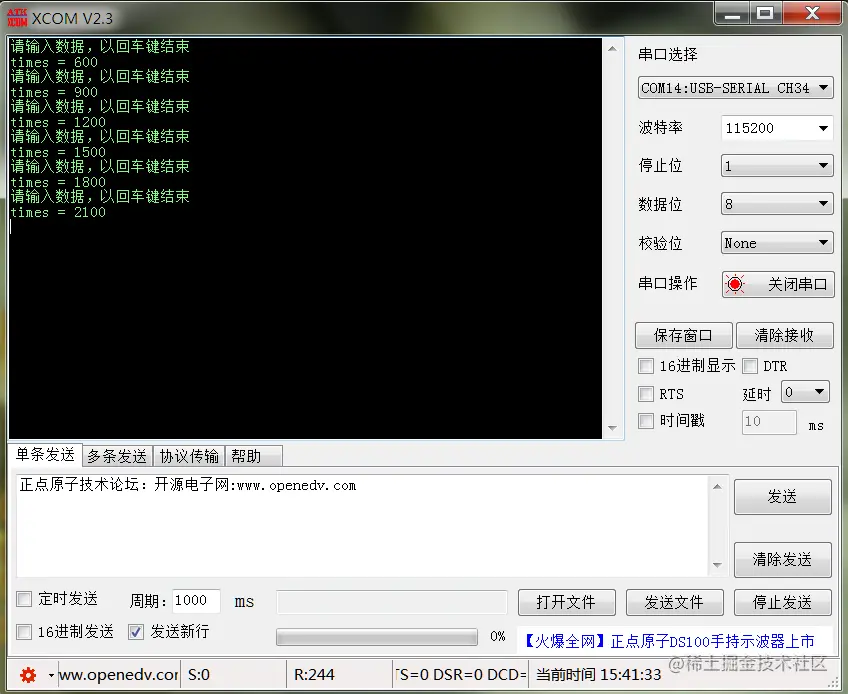Click 打开文件 open file button
The image size is (848, 694).
coord(567,602)
